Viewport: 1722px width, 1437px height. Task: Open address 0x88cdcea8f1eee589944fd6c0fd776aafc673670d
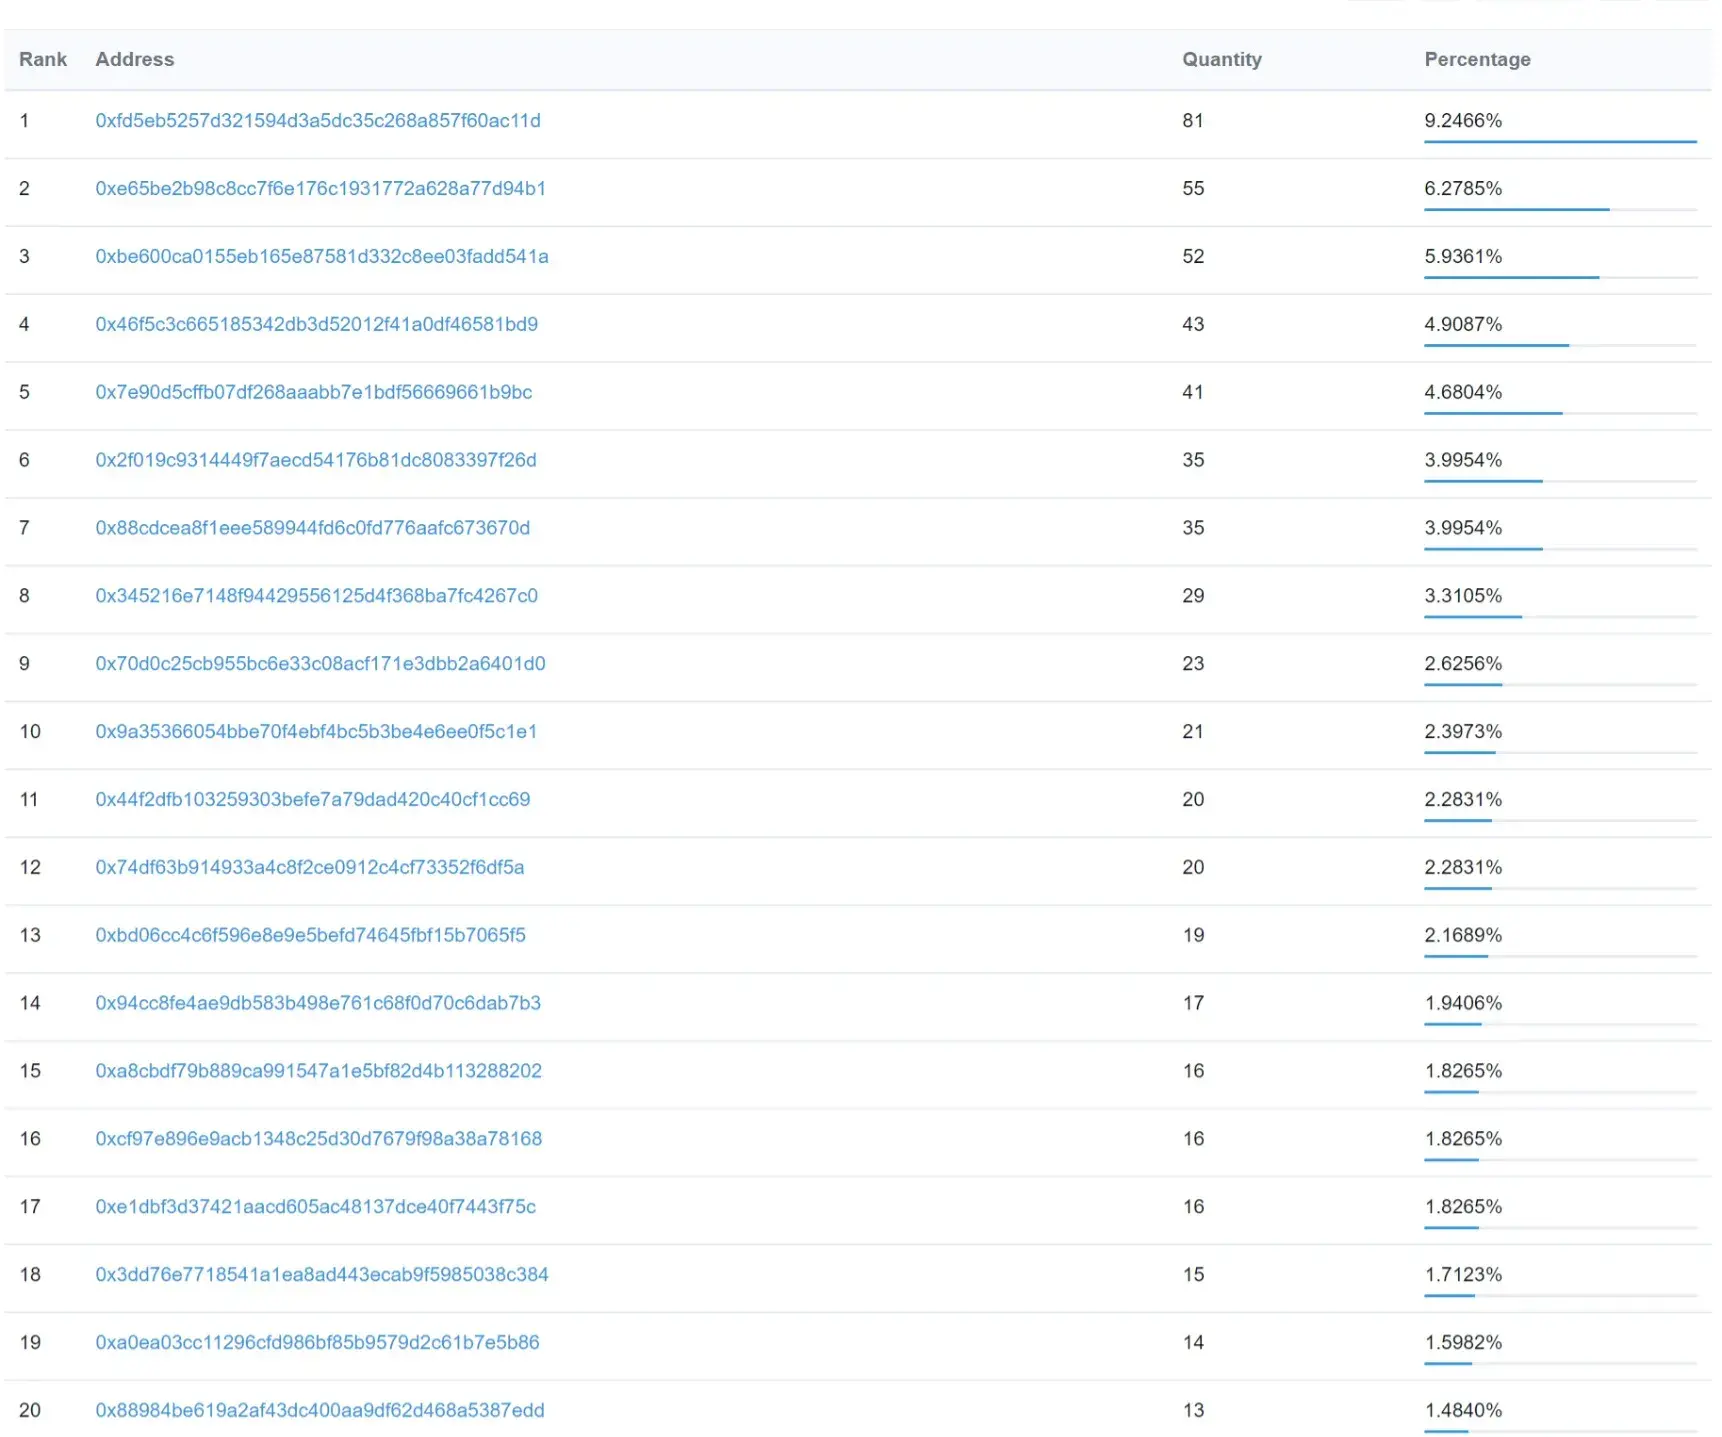click(x=313, y=528)
